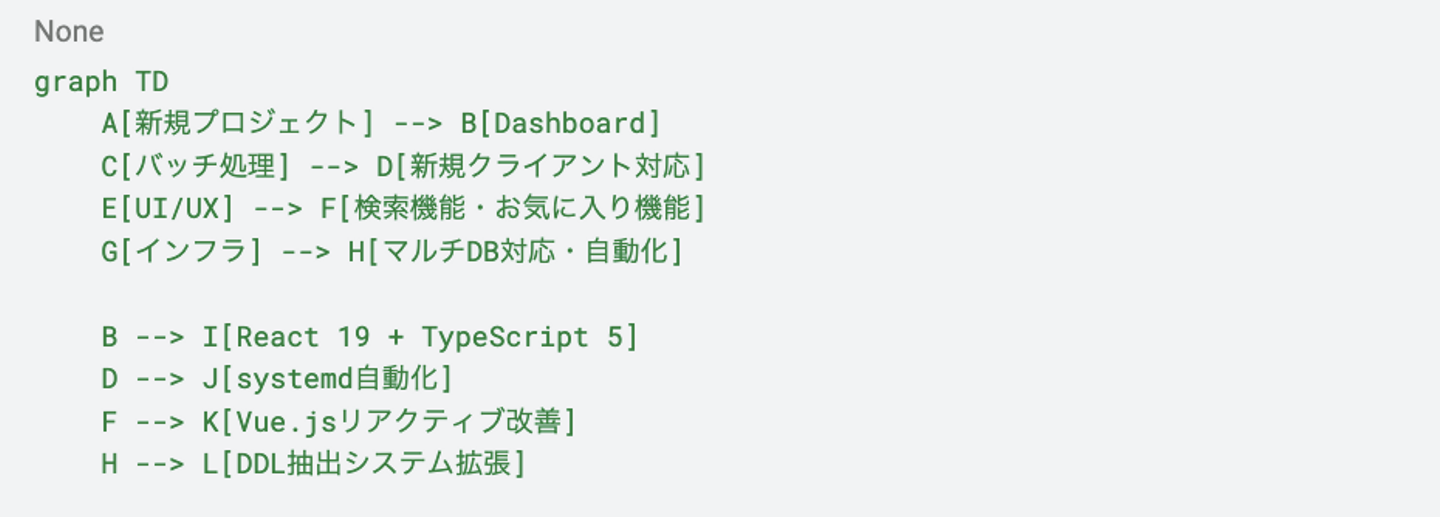The image size is (1440, 517).
Task: Click the "graph TD" declaration line
Action: 101,81
